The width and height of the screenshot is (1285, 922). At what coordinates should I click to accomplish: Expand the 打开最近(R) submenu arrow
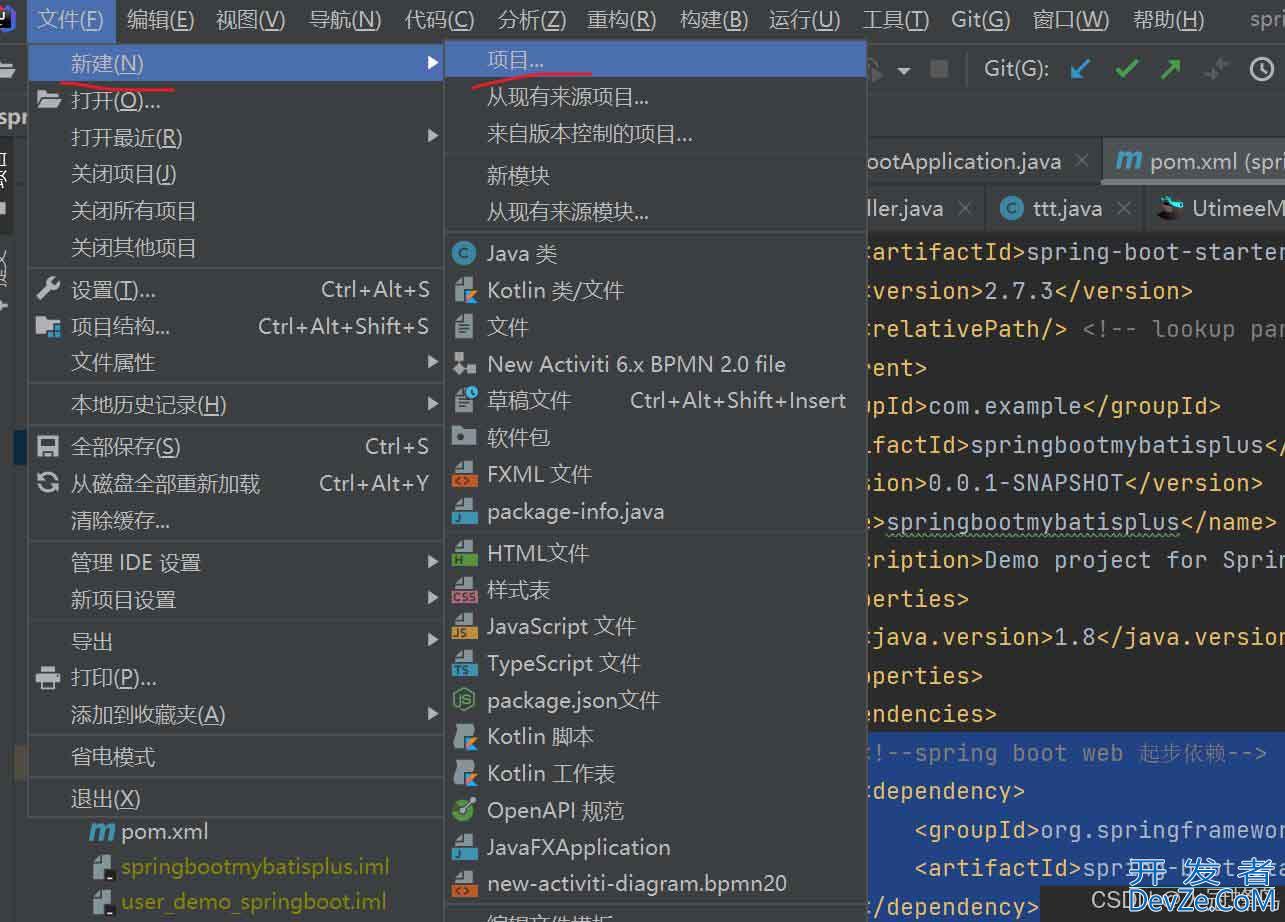click(432, 136)
